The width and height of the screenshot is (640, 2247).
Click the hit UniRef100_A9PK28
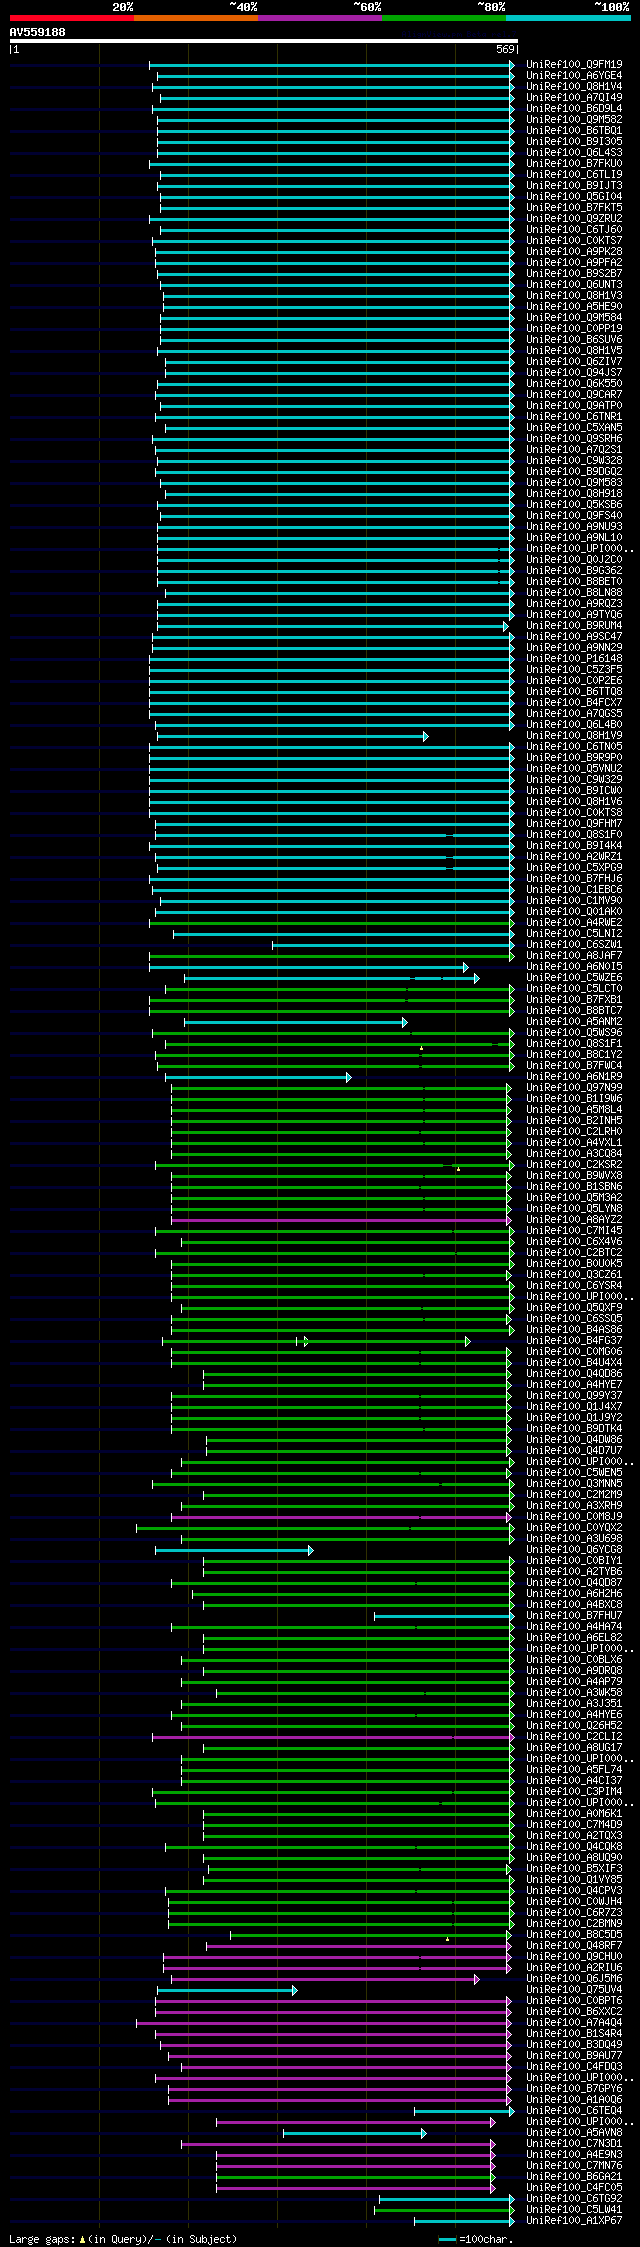tap(574, 252)
